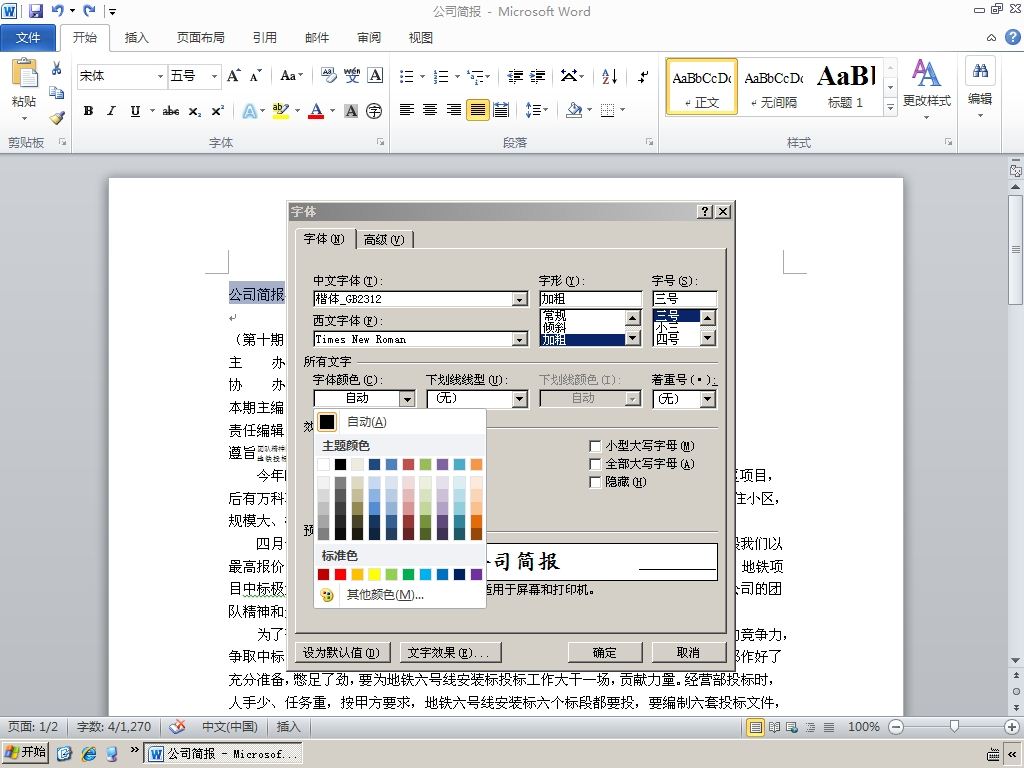Select Automatic font color option
Image resolution: width=1024 pixels, height=768 pixels.
click(x=400, y=422)
